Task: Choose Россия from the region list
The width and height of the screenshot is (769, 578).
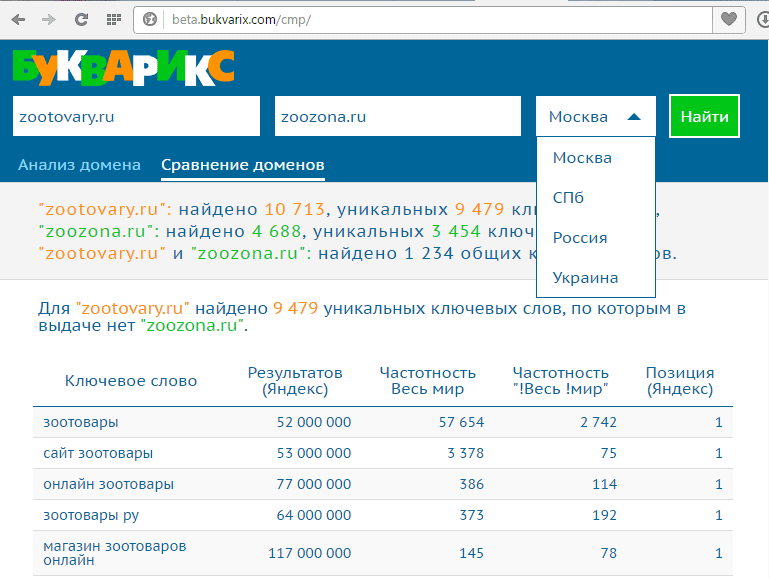Action: tap(580, 238)
